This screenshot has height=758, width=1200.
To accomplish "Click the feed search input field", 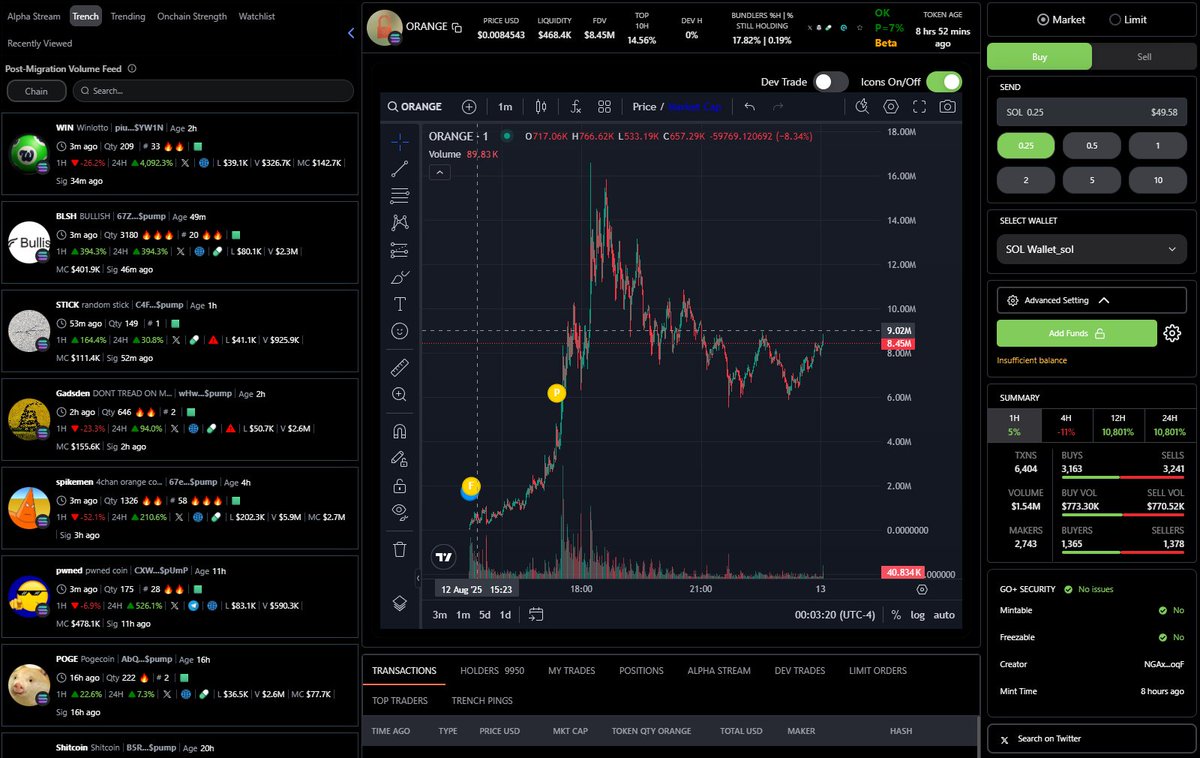I will [x=213, y=91].
